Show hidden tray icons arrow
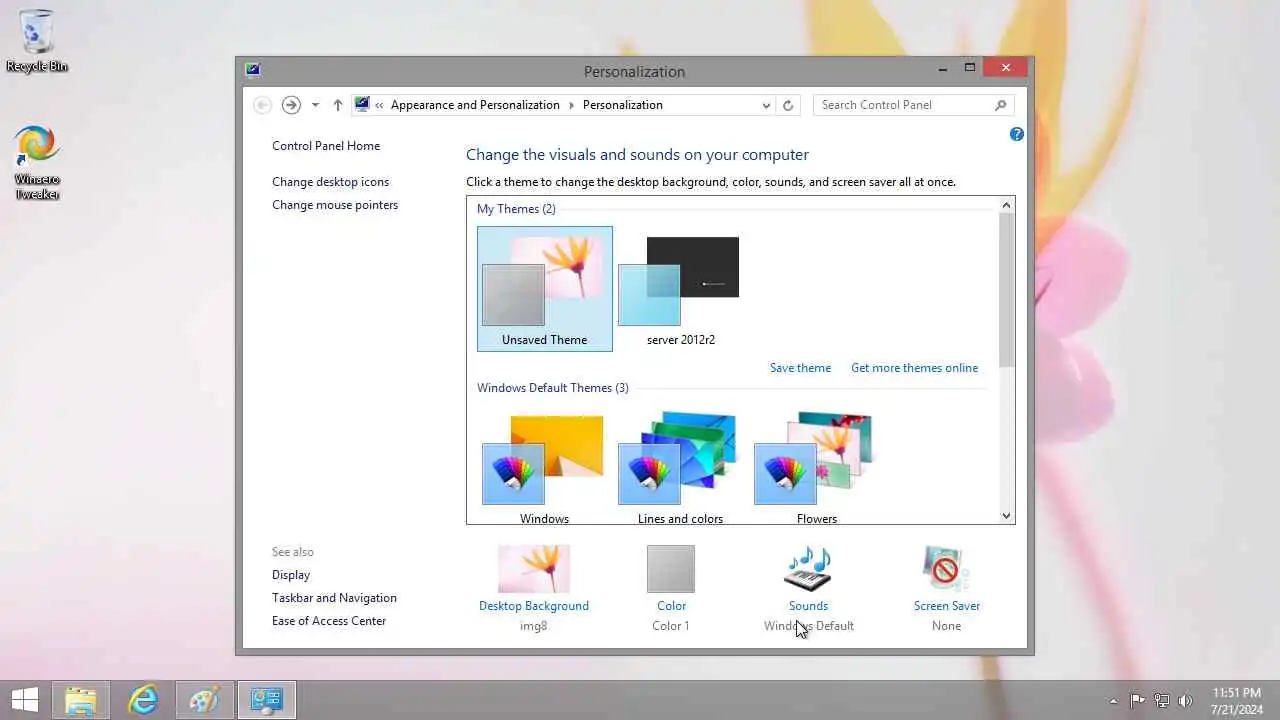The image size is (1280, 720). click(1113, 701)
